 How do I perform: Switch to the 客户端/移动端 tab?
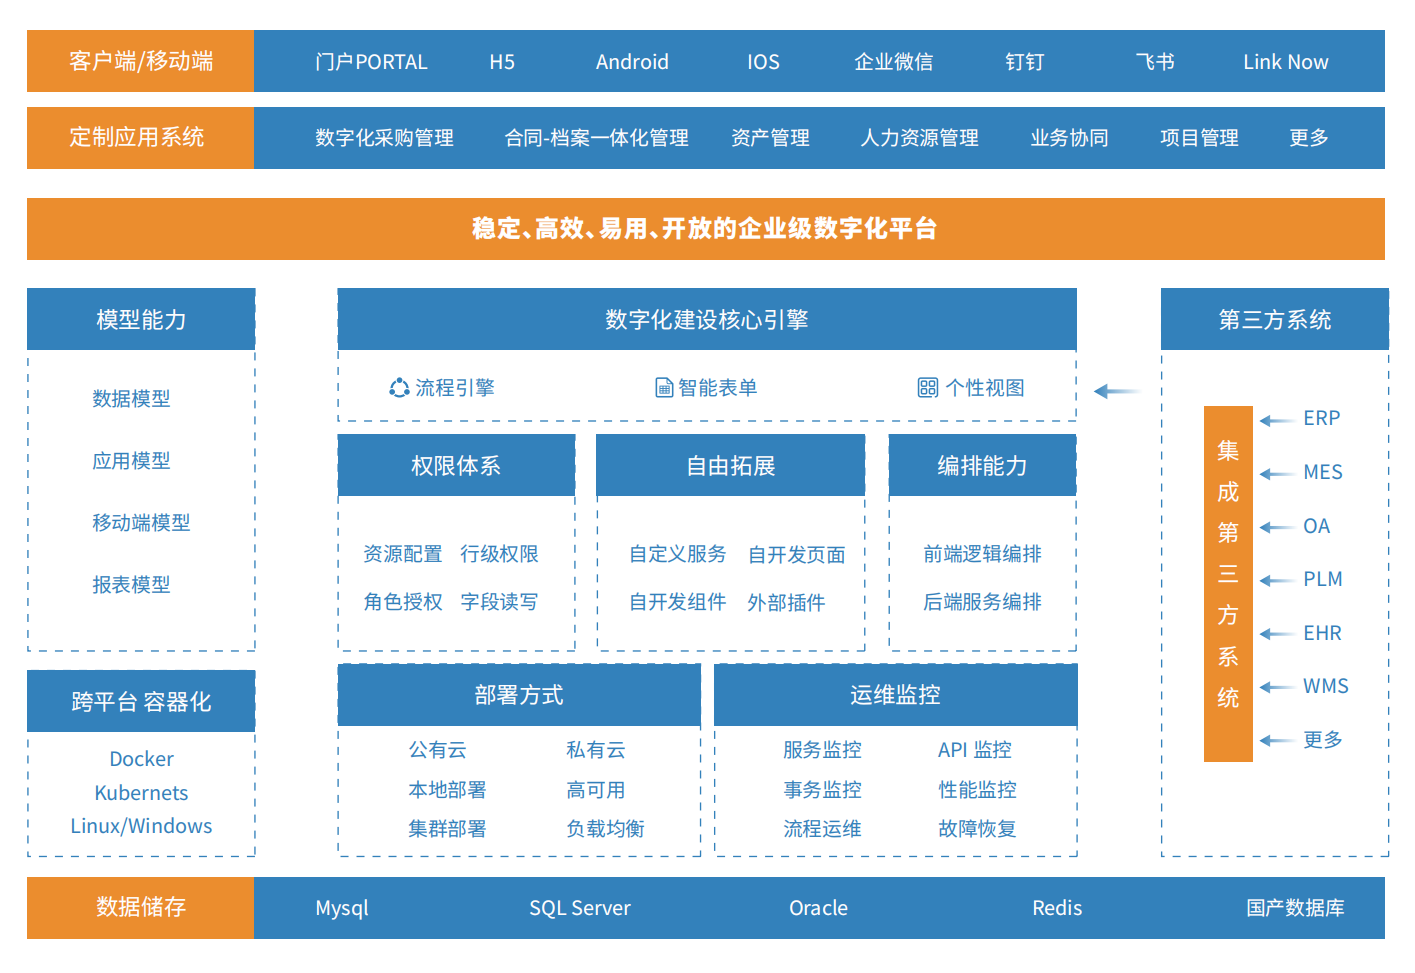[140, 61]
